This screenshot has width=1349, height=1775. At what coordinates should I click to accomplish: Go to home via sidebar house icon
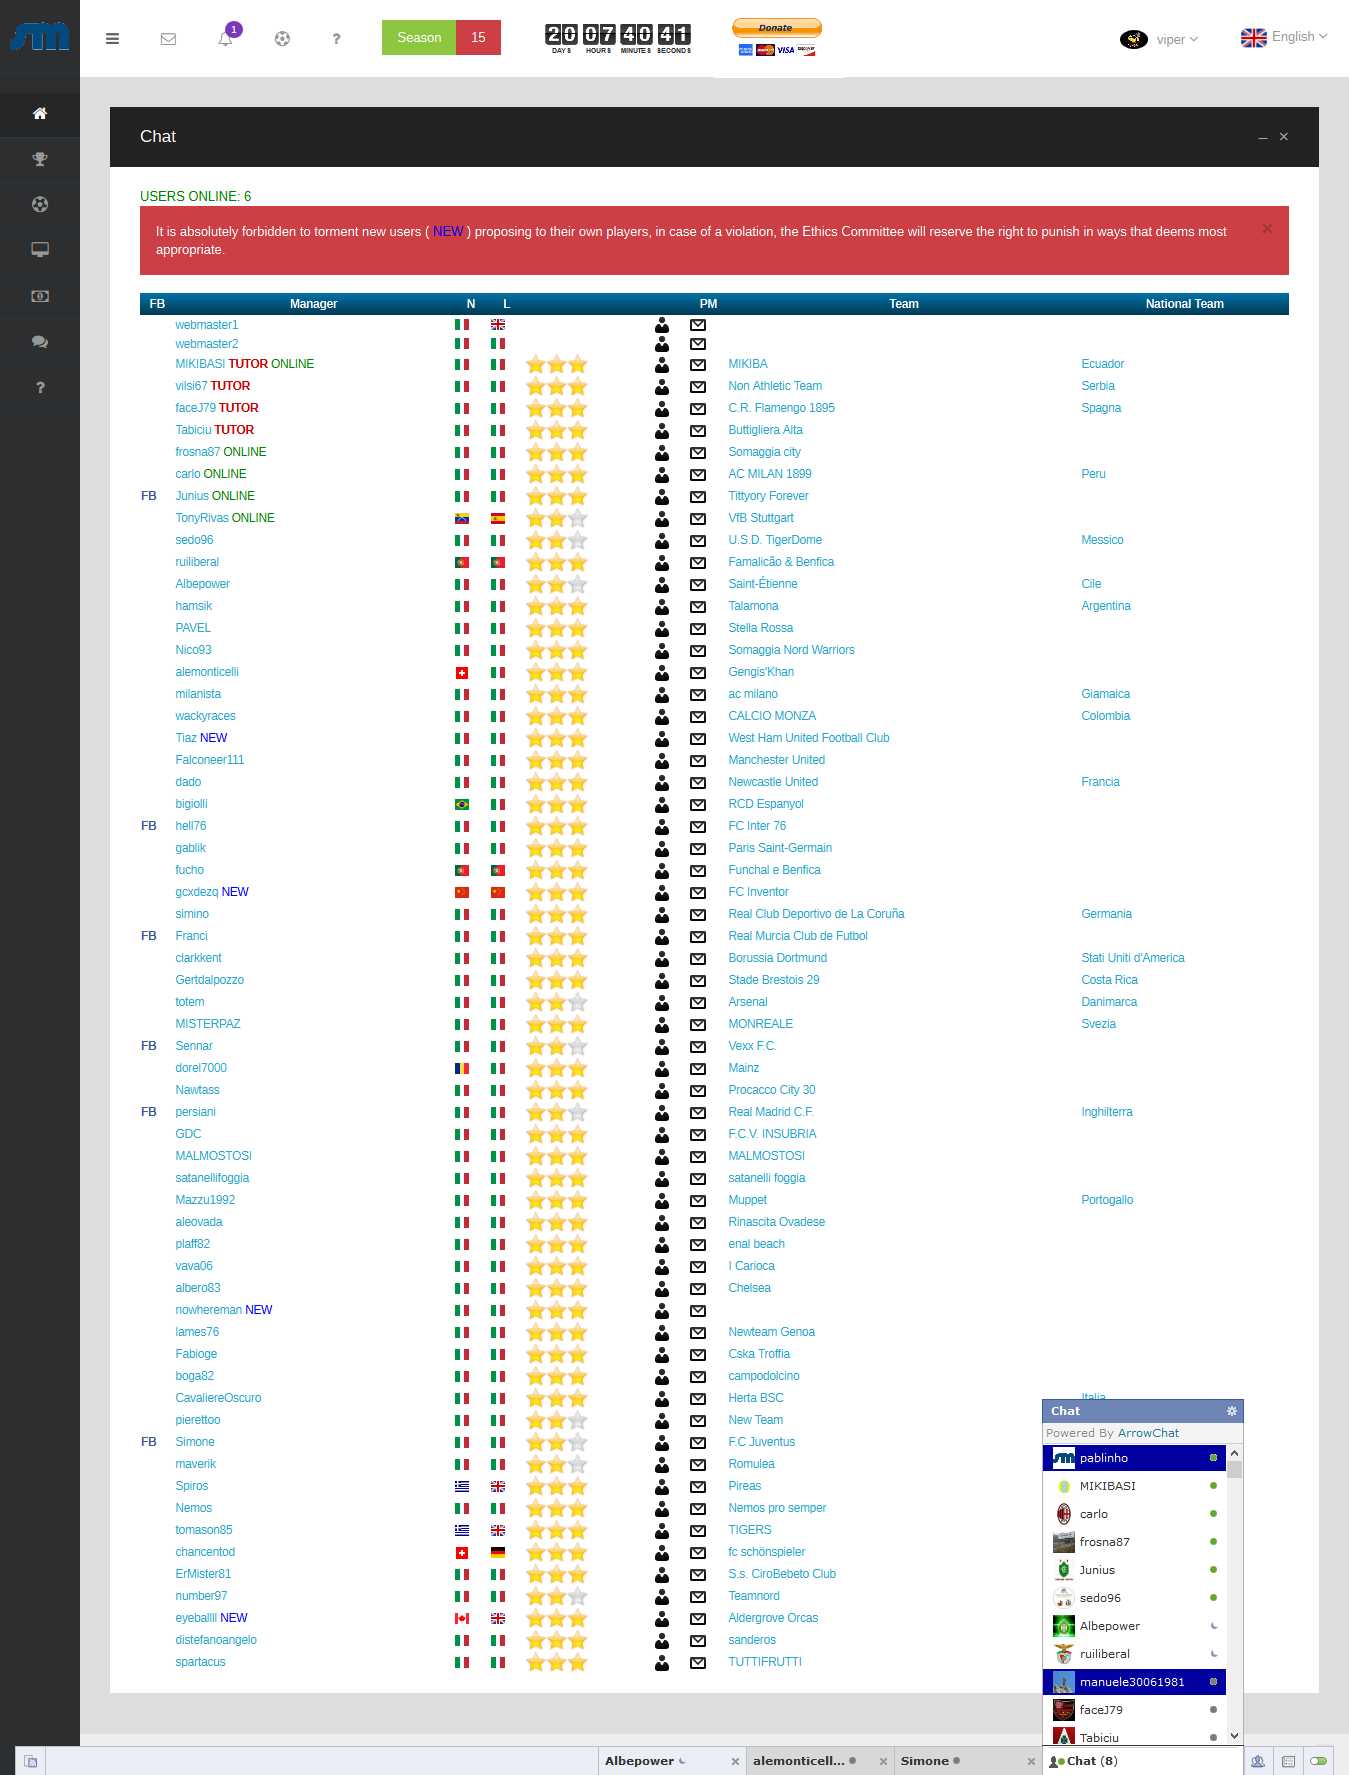tap(40, 114)
